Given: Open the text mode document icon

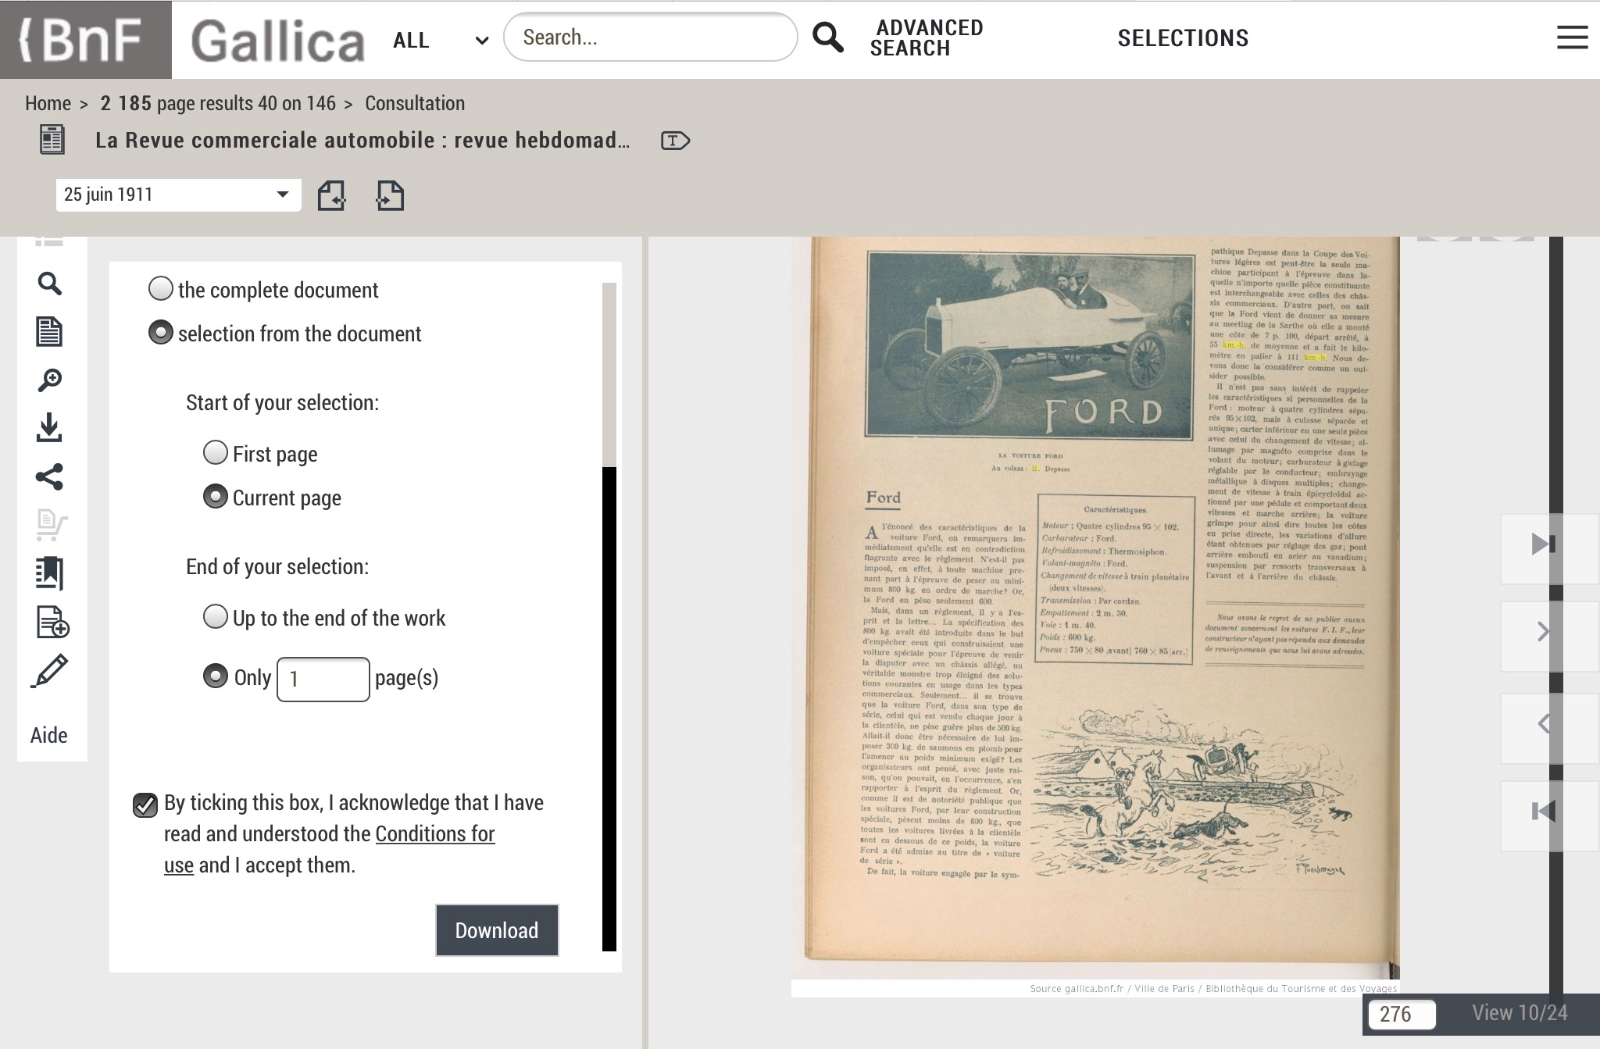Looking at the screenshot, I should point(49,332).
